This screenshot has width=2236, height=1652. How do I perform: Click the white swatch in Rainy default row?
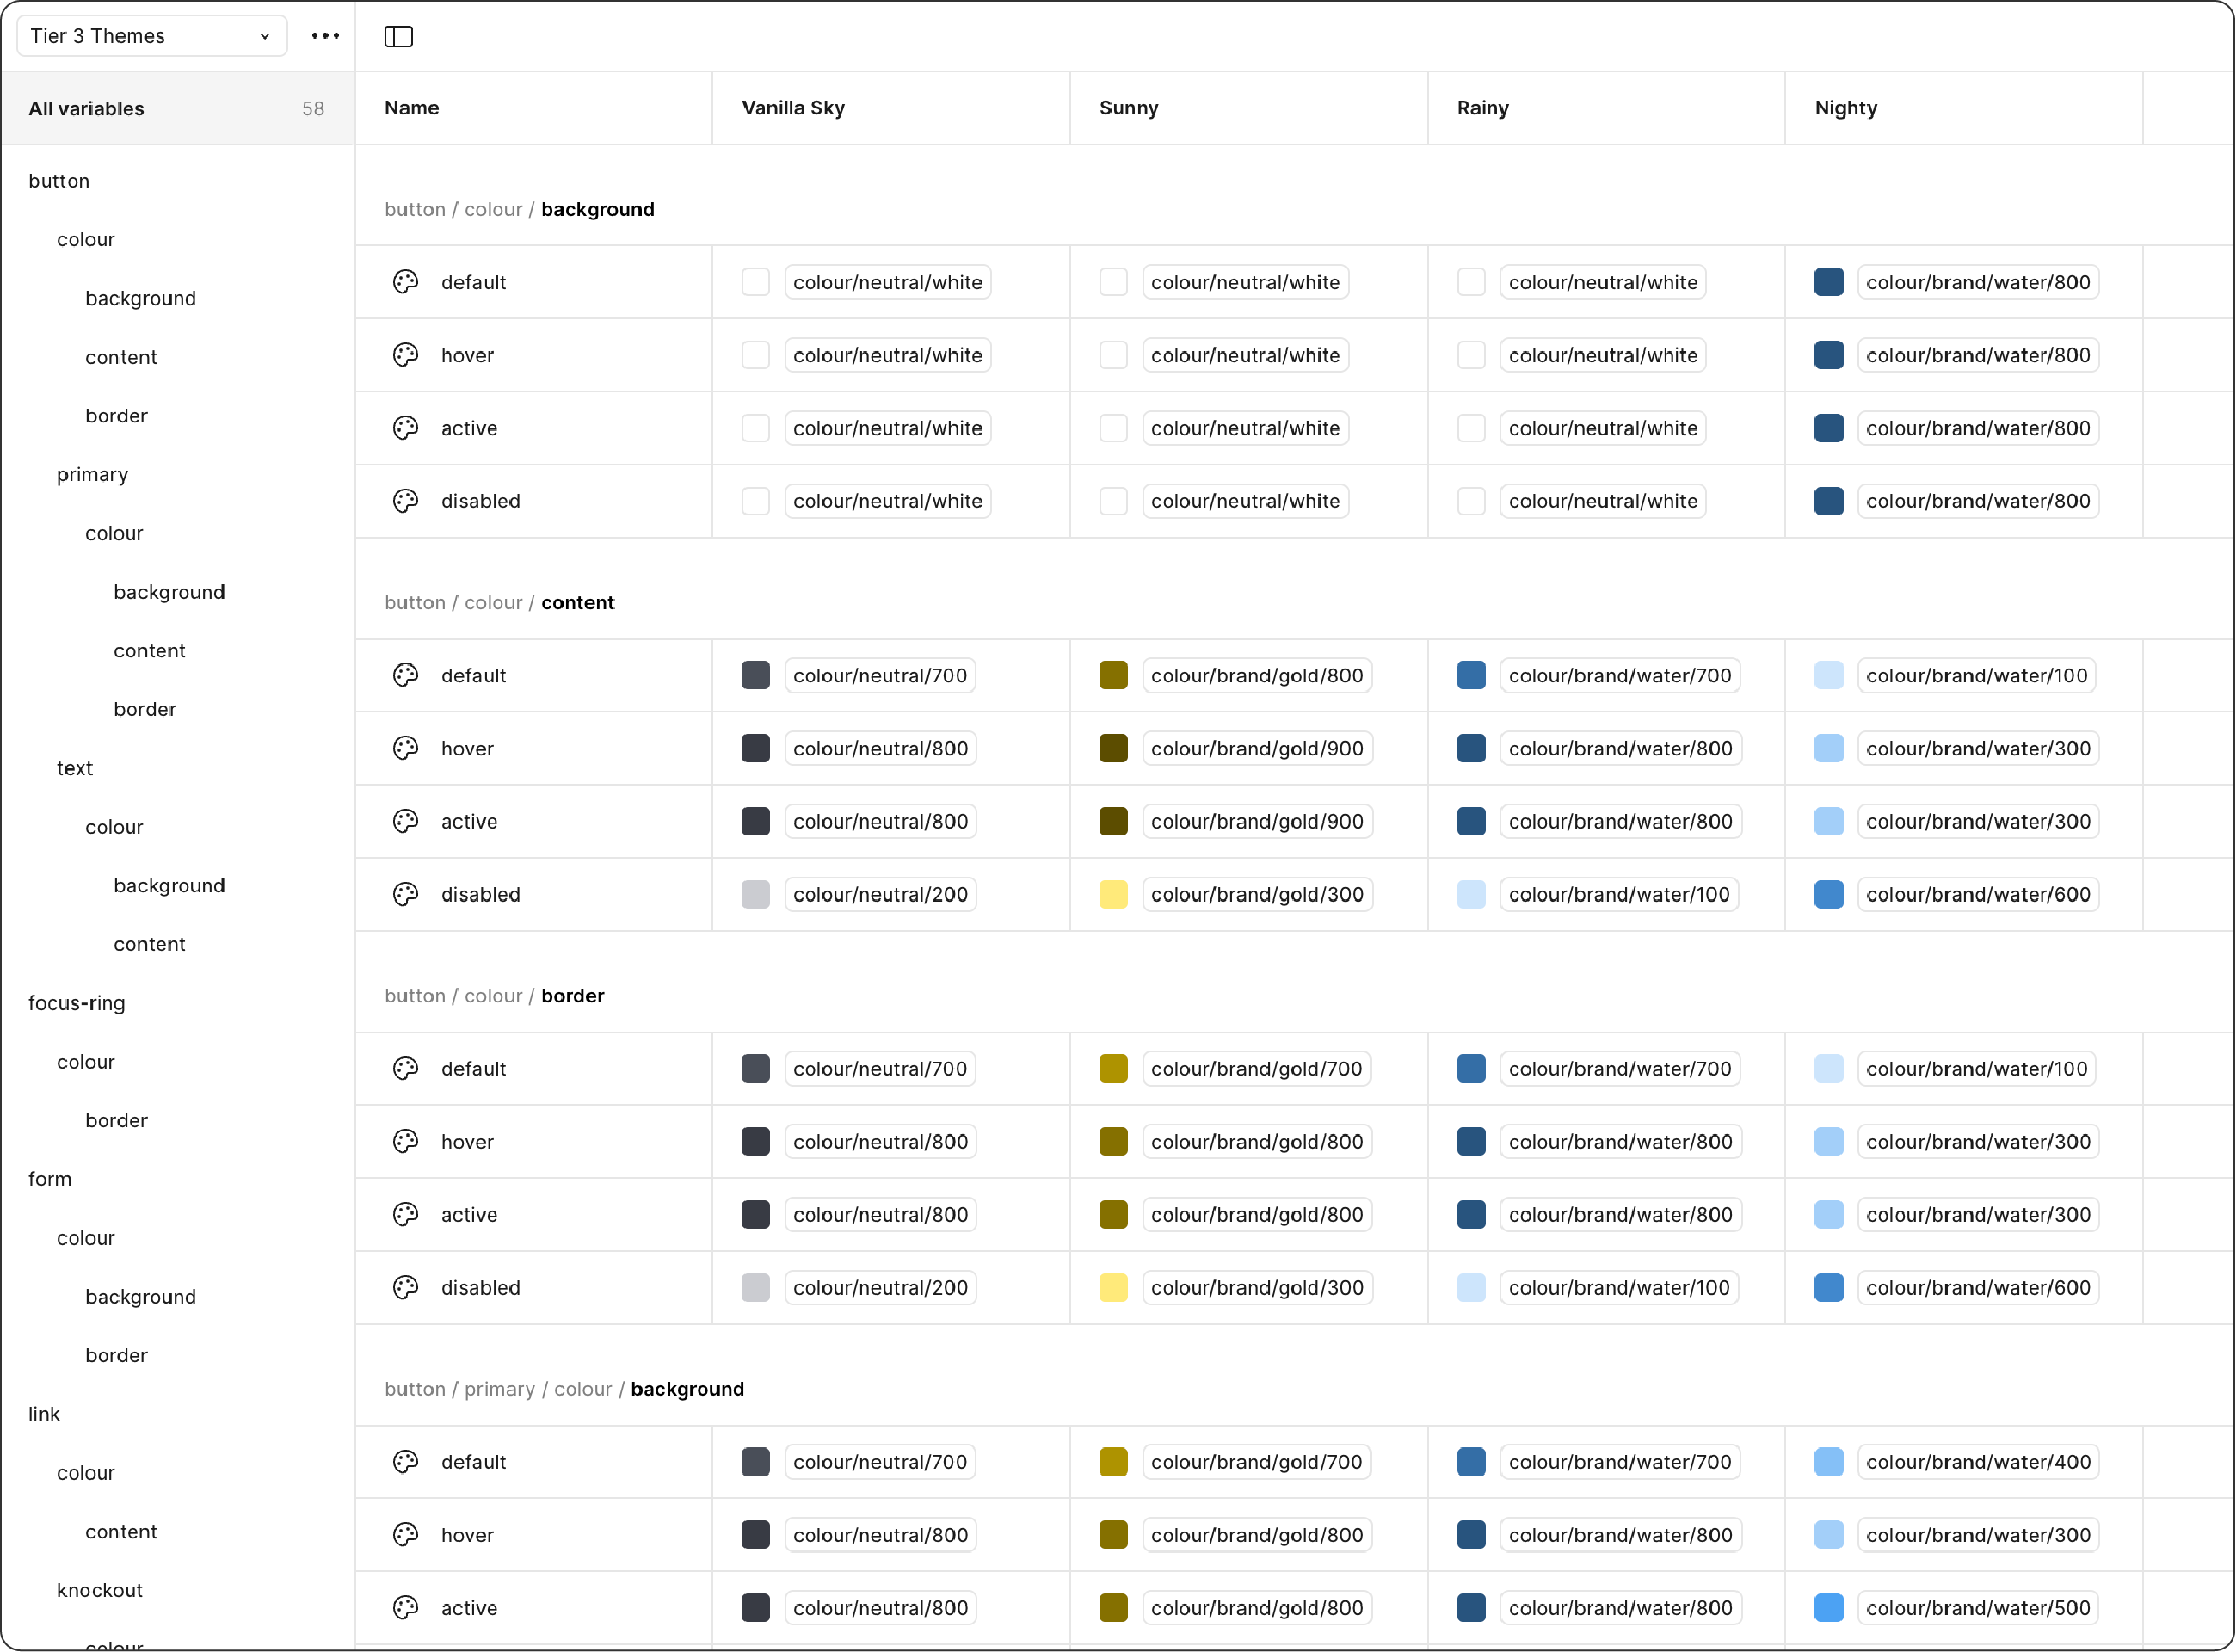pos(1471,282)
